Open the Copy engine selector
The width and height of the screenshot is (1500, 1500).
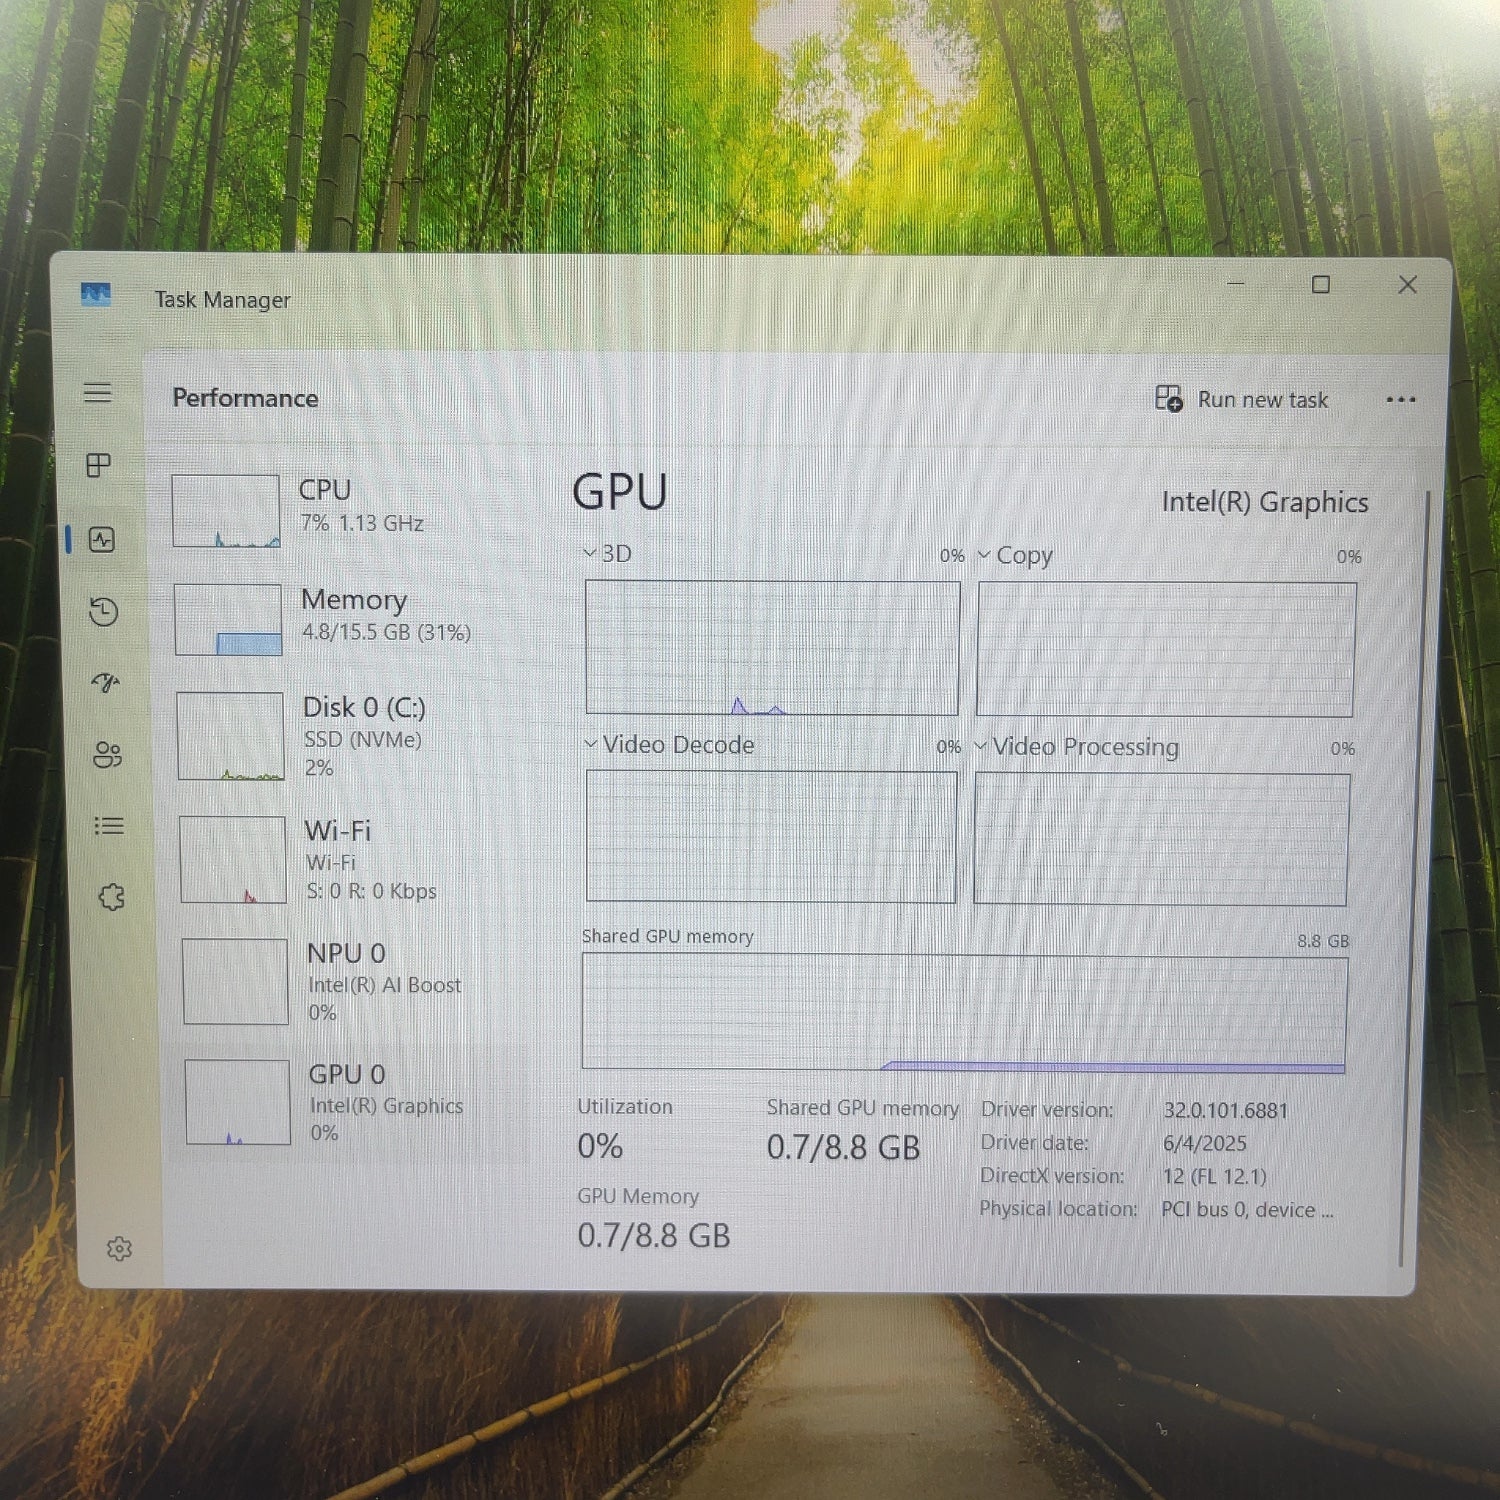point(985,556)
